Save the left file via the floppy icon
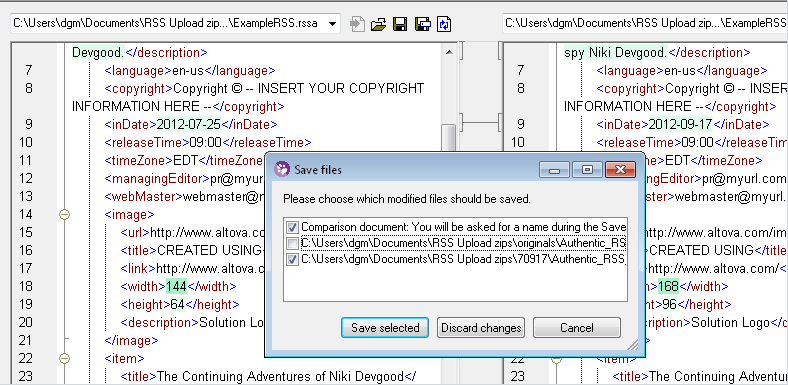This screenshot has height=385, width=788. (400, 24)
